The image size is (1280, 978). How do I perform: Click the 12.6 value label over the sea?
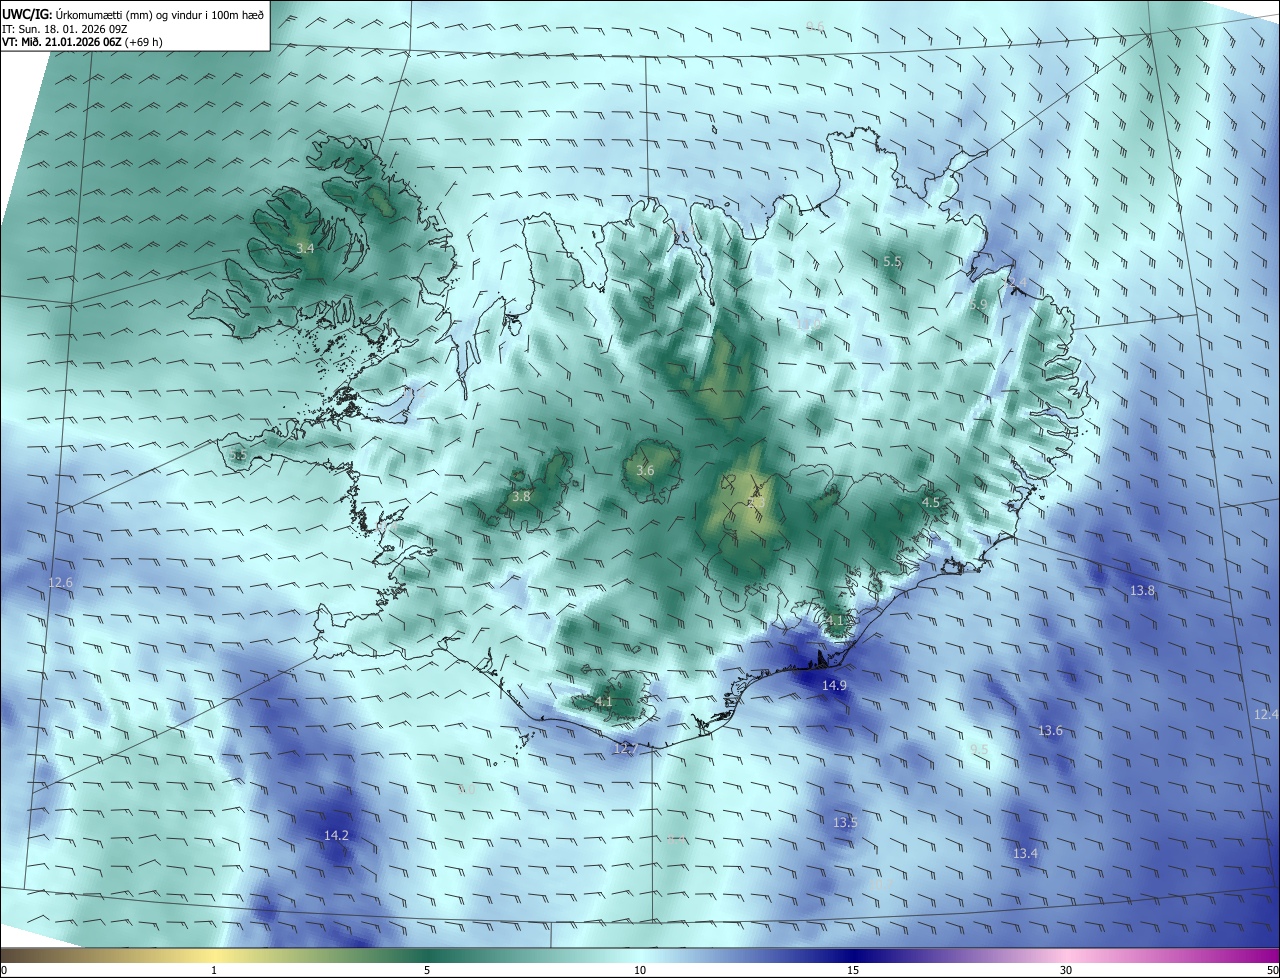[61, 582]
